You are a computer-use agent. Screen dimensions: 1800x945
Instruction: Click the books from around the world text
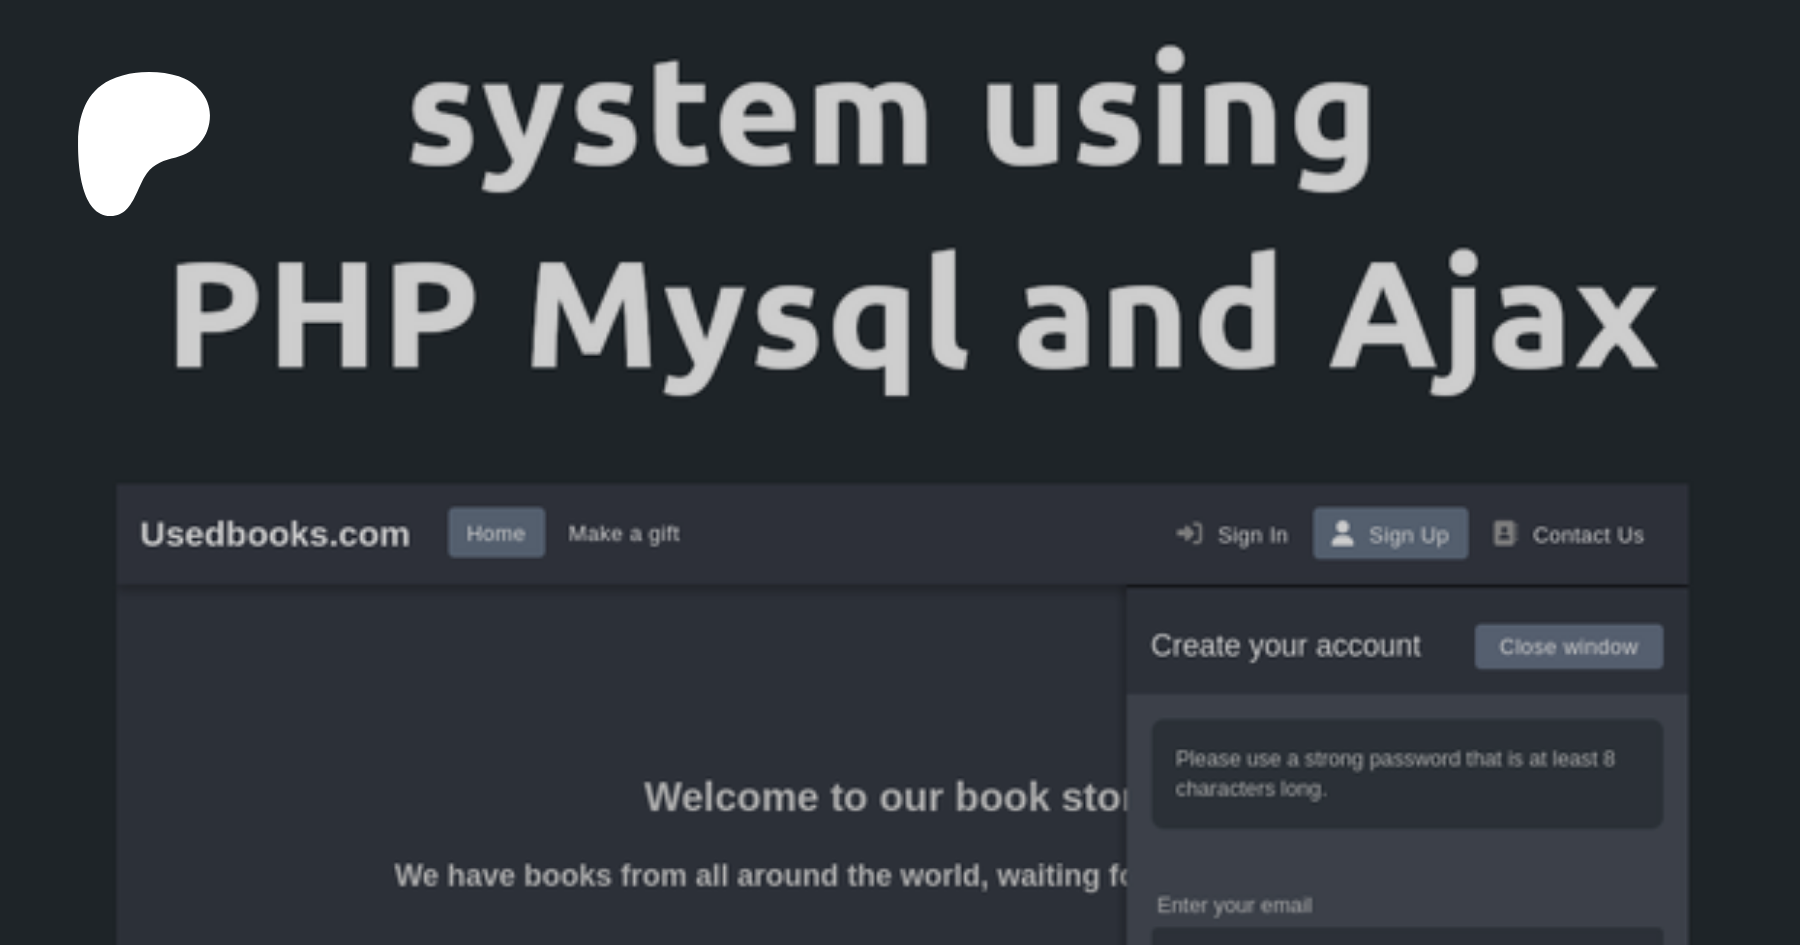tap(760, 876)
